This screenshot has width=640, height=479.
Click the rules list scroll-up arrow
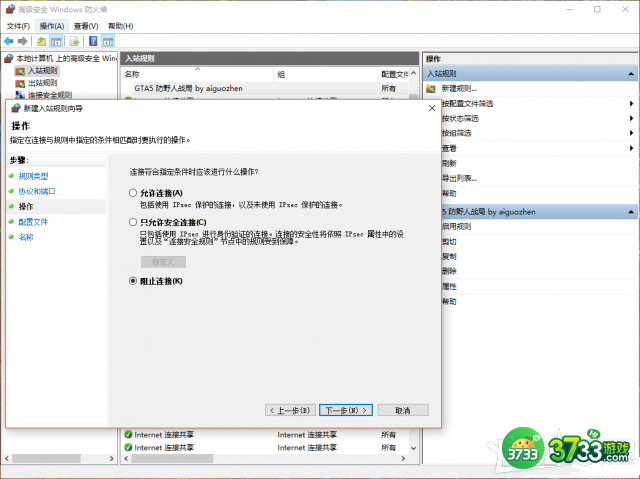(413, 73)
